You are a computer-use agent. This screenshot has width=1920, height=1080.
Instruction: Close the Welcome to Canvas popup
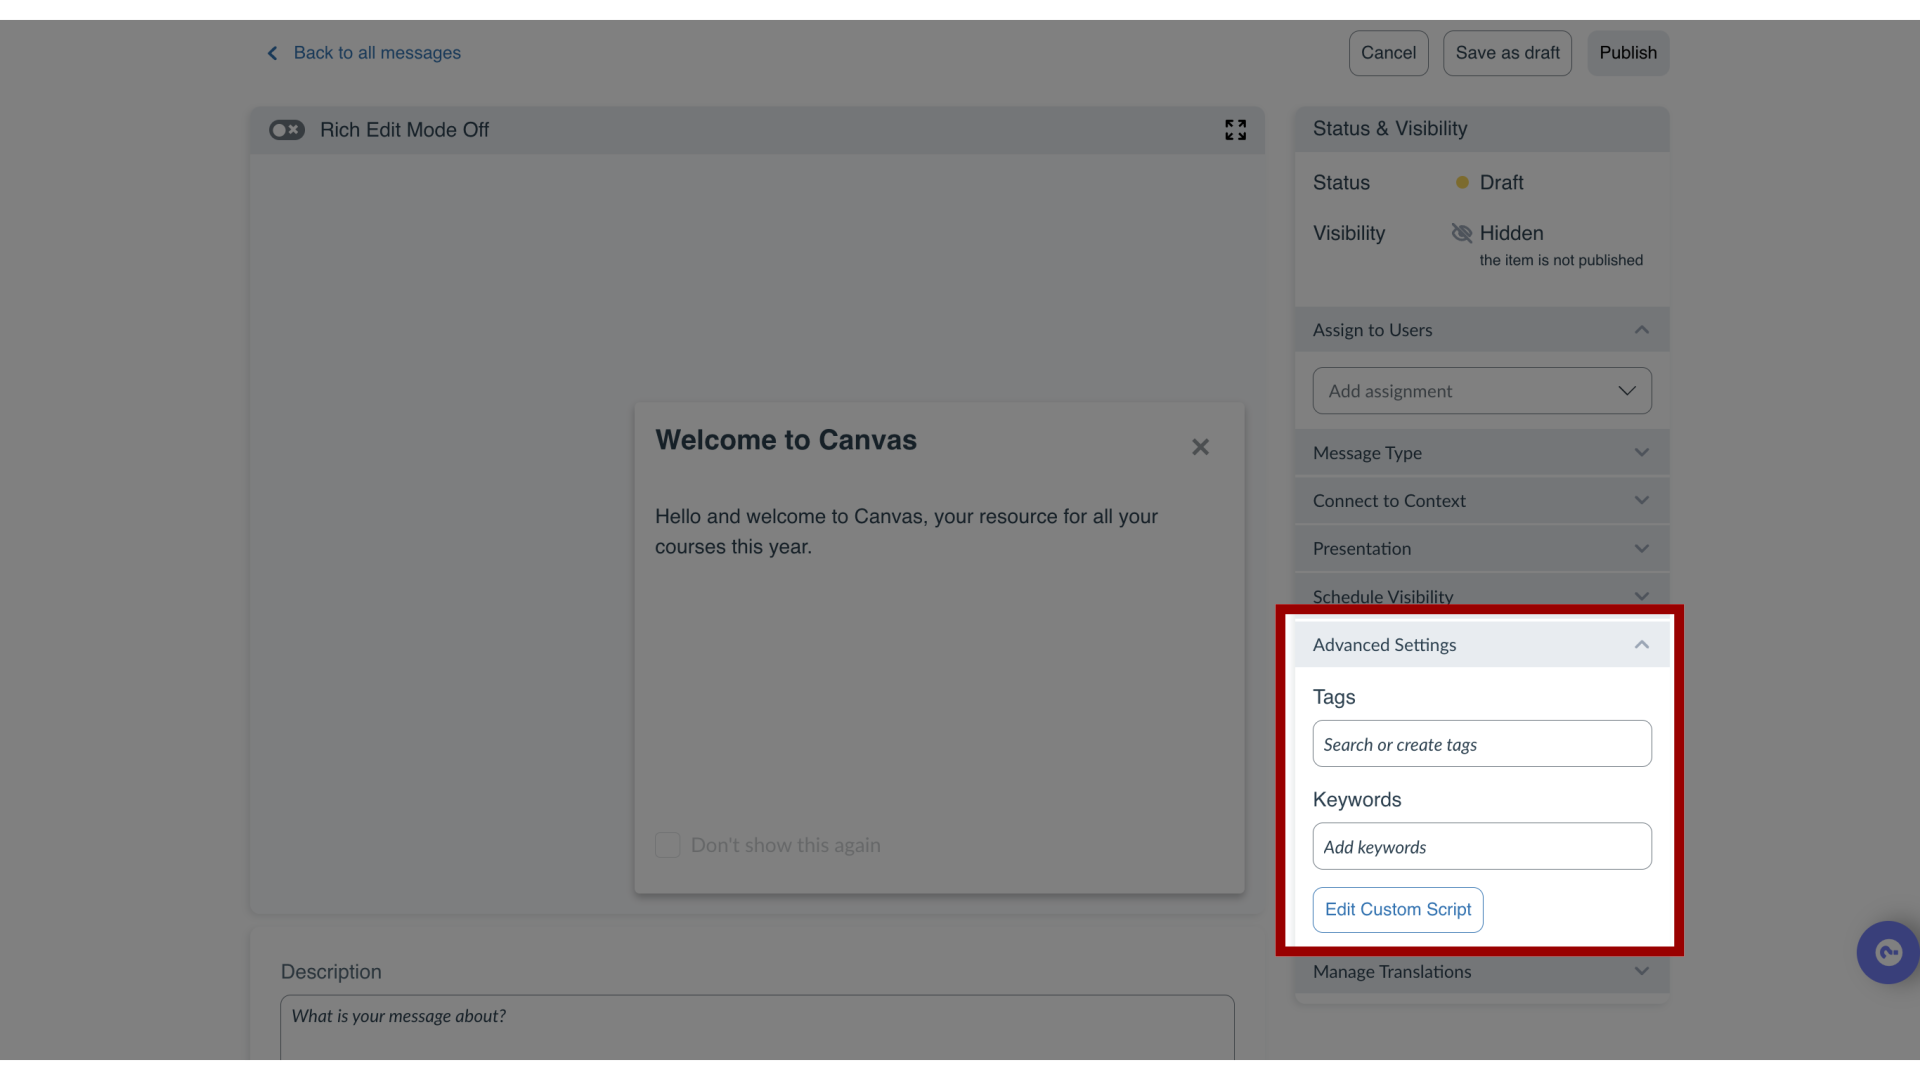point(1200,447)
